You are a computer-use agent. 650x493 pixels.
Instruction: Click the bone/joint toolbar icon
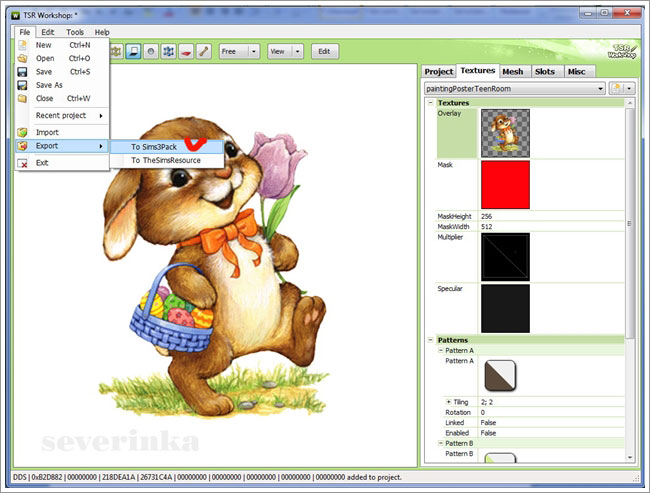tap(202, 51)
